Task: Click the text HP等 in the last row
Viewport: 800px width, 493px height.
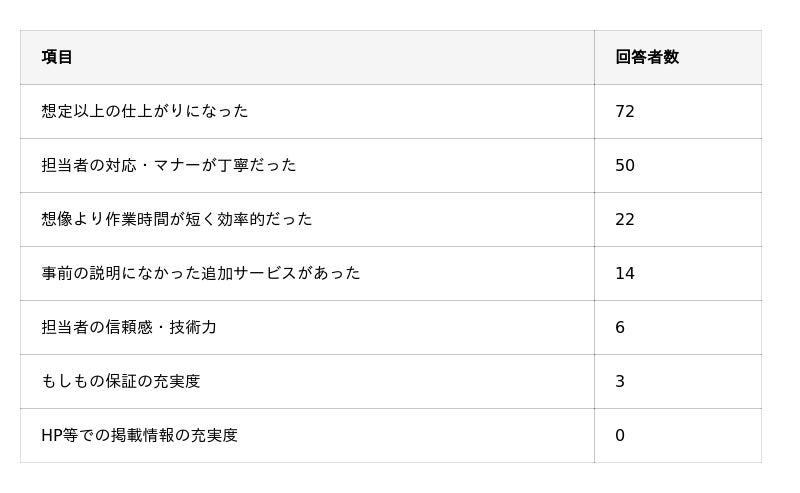Action: (58, 435)
